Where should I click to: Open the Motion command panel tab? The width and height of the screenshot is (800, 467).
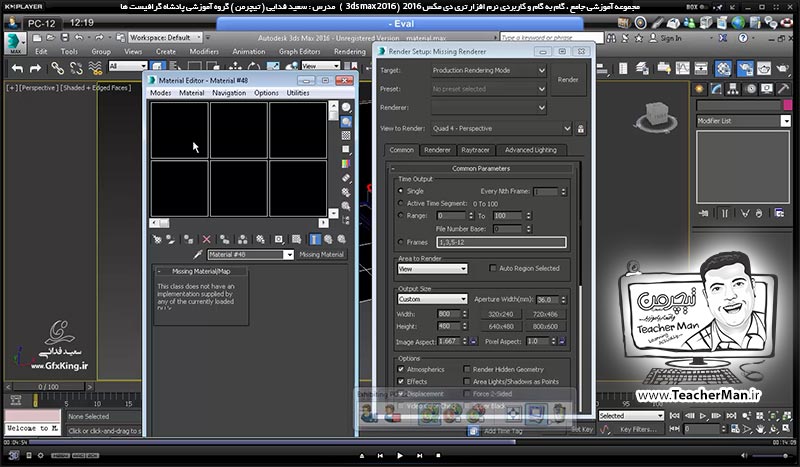750,89
